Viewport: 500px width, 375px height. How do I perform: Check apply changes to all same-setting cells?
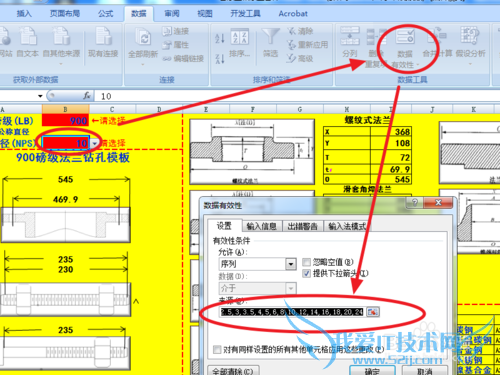tap(217, 349)
